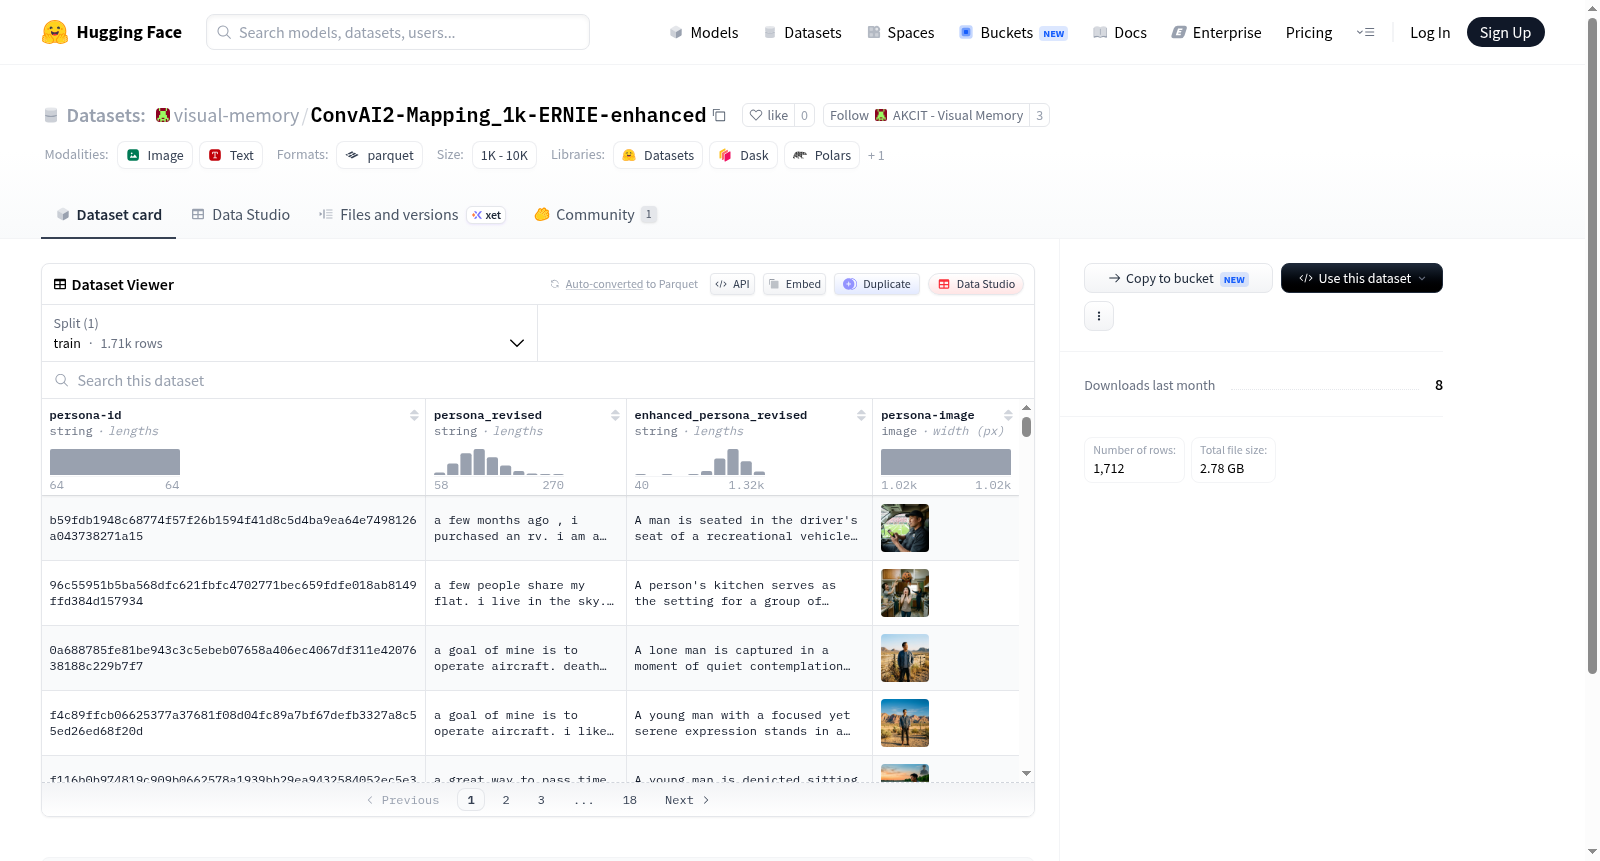Screen dimensions: 1600x861
Task: Open Data Studio from the viewer header
Action: 976,284
